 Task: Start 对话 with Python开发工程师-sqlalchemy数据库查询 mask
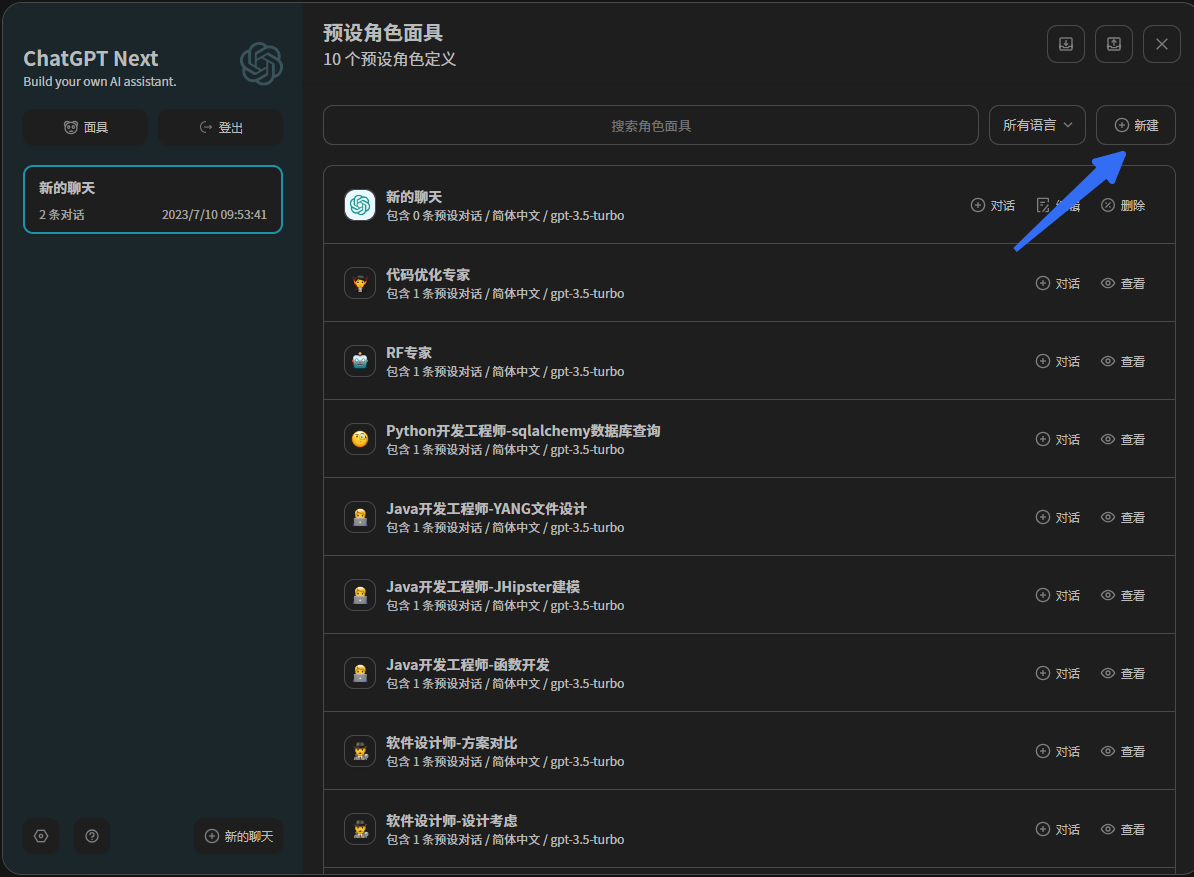(x=1057, y=439)
